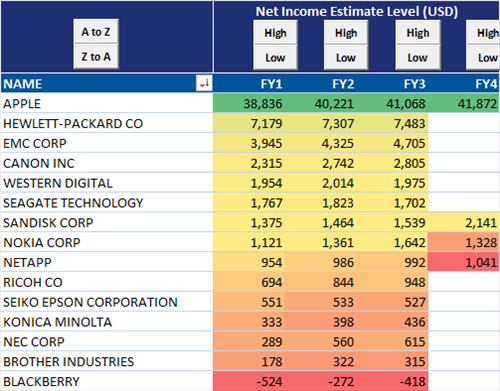500x391 pixels.
Task: Sort names with the Z to A button
Action: click(x=96, y=56)
